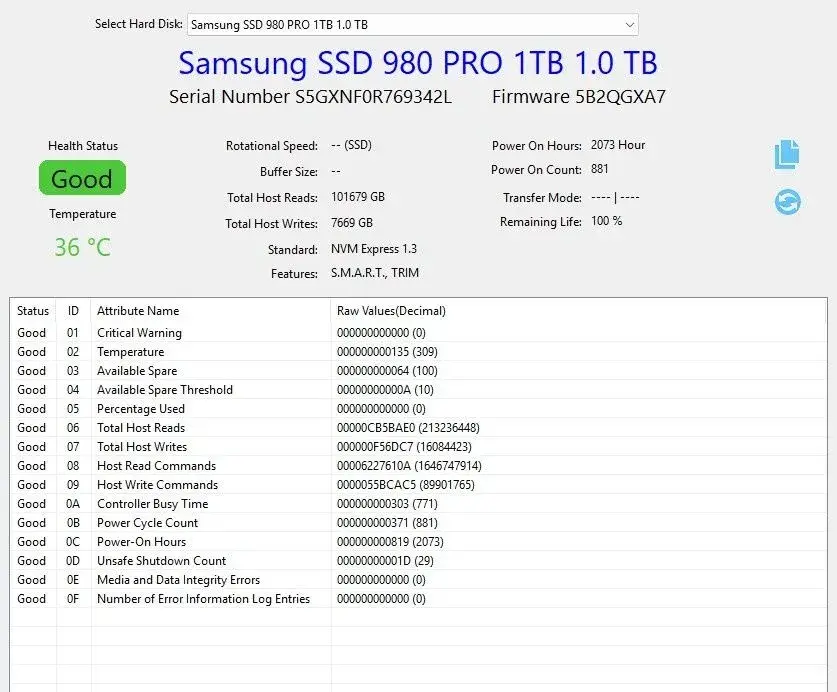Select the Host Write Commands row

coord(418,485)
